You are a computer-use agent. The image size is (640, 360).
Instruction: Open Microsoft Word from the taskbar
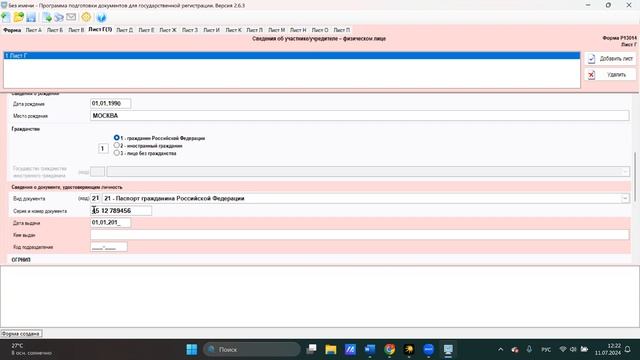(x=370, y=349)
